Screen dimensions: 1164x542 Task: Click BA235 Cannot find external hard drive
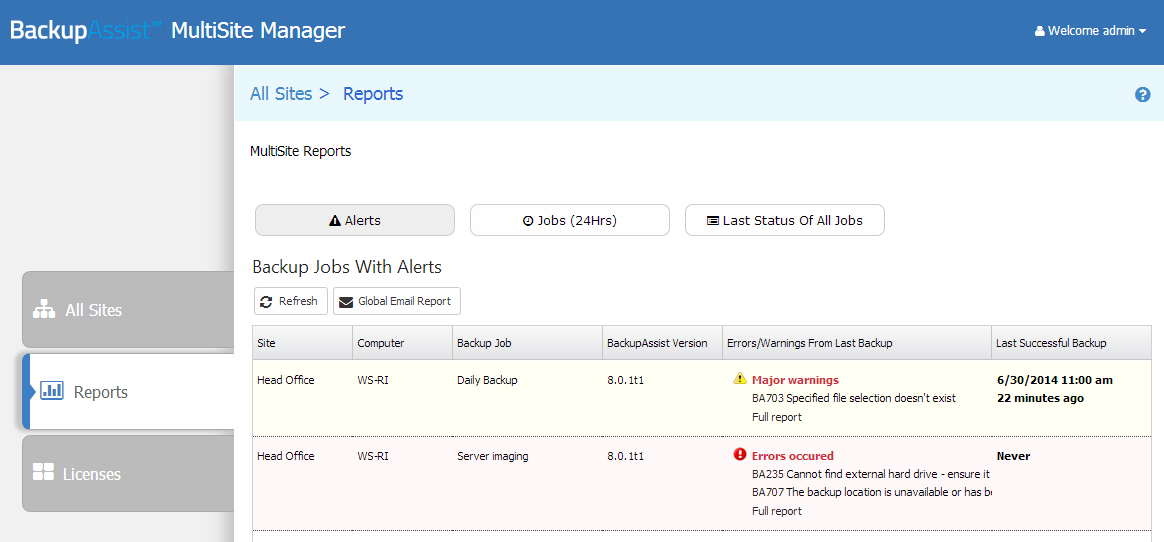[872, 474]
